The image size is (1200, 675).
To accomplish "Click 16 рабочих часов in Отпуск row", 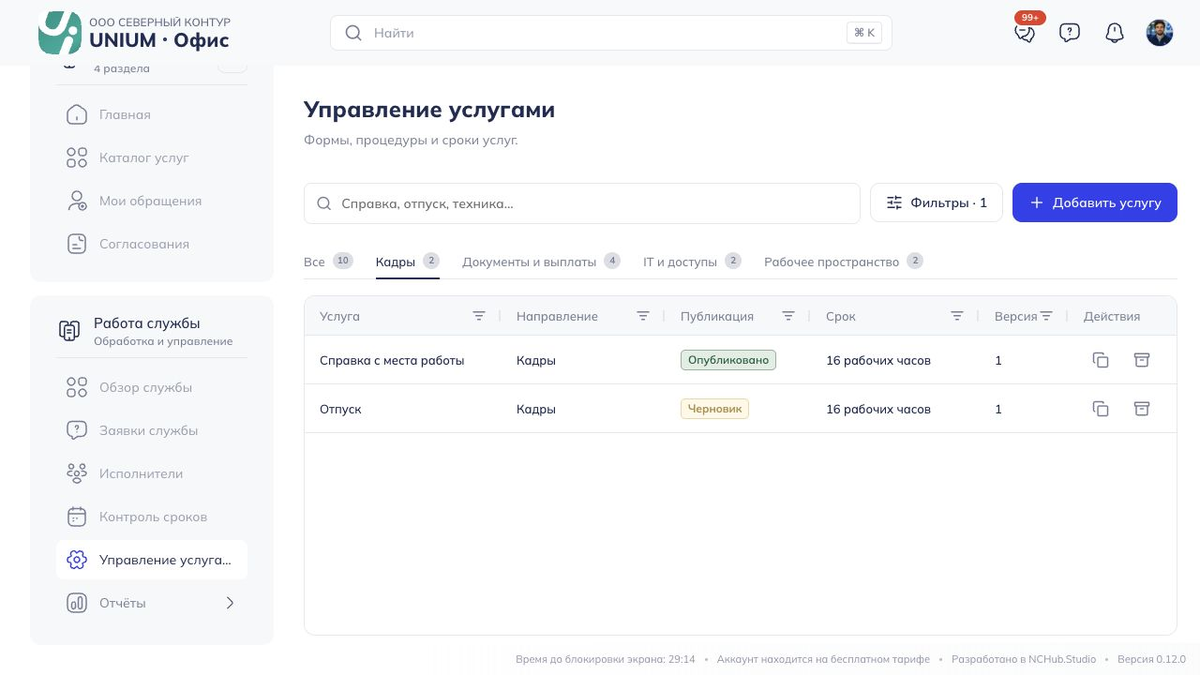I will pyautogui.click(x=878, y=409).
